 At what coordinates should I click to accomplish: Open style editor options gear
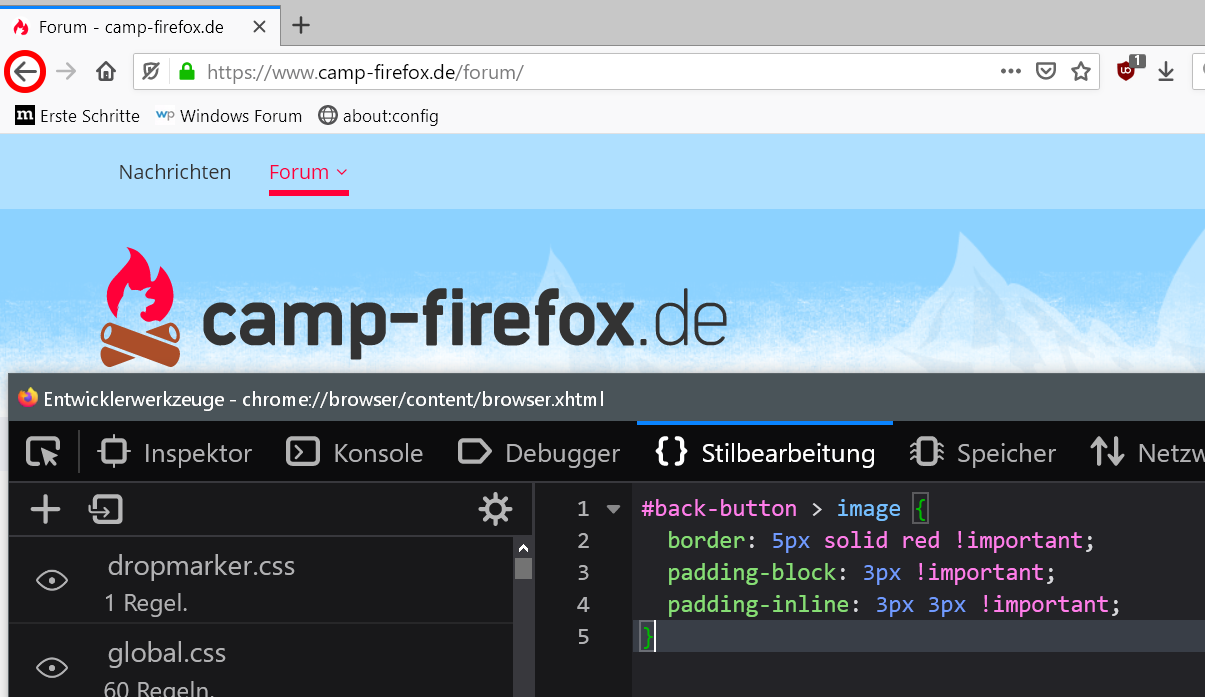[x=495, y=510]
